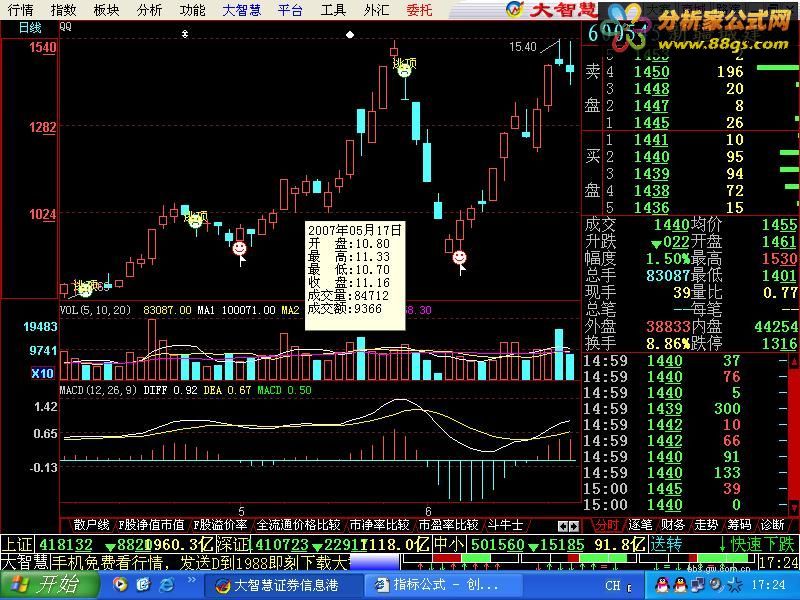The width and height of the screenshot is (800, 600).
Task: Open the first QQ penguin tray icon
Action: pyautogui.click(x=661, y=584)
